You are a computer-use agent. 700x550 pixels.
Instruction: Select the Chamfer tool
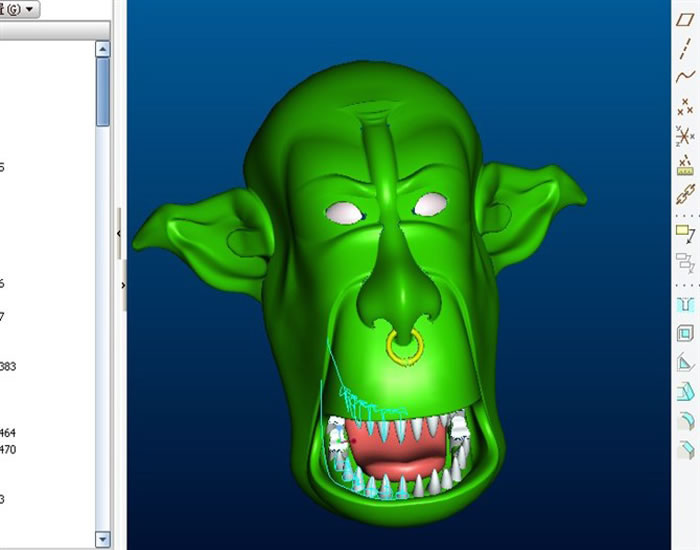pyautogui.click(x=685, y=450)
